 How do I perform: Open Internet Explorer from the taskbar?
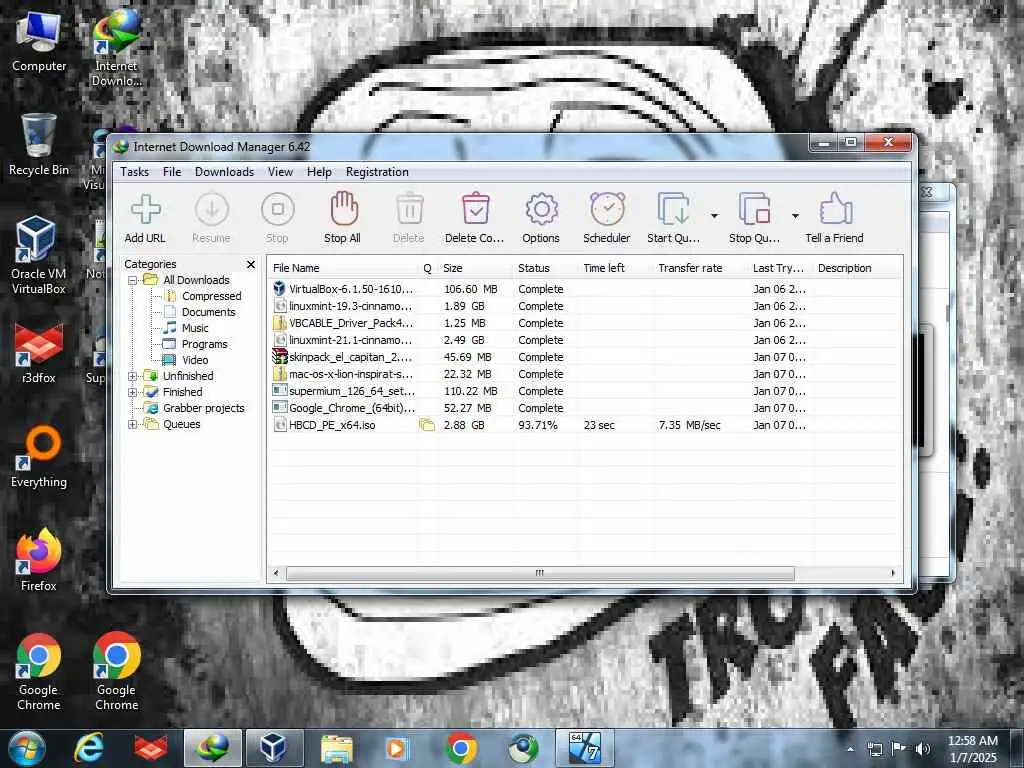point(89,748)
